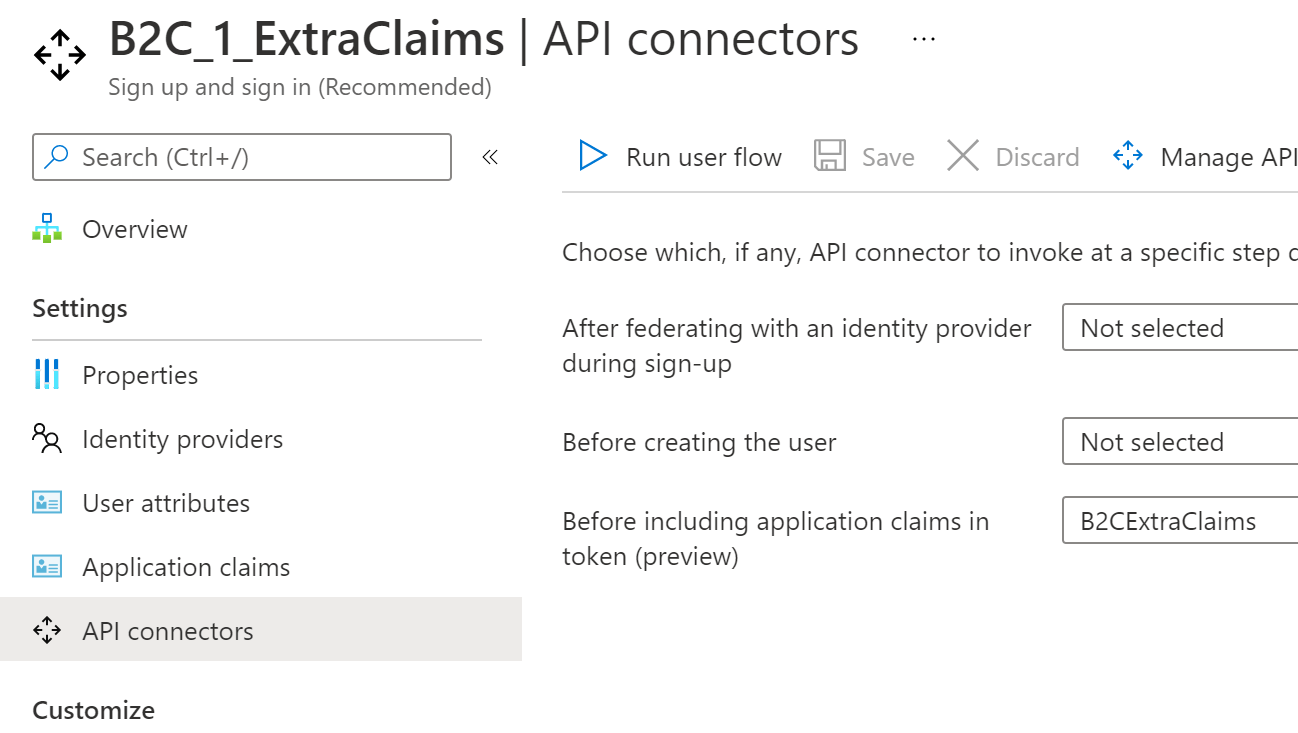This screenshot has width=1298, height=733.
Task: Click the Properties bars icon
Action: pyautogui.click(x=47, y=375)
